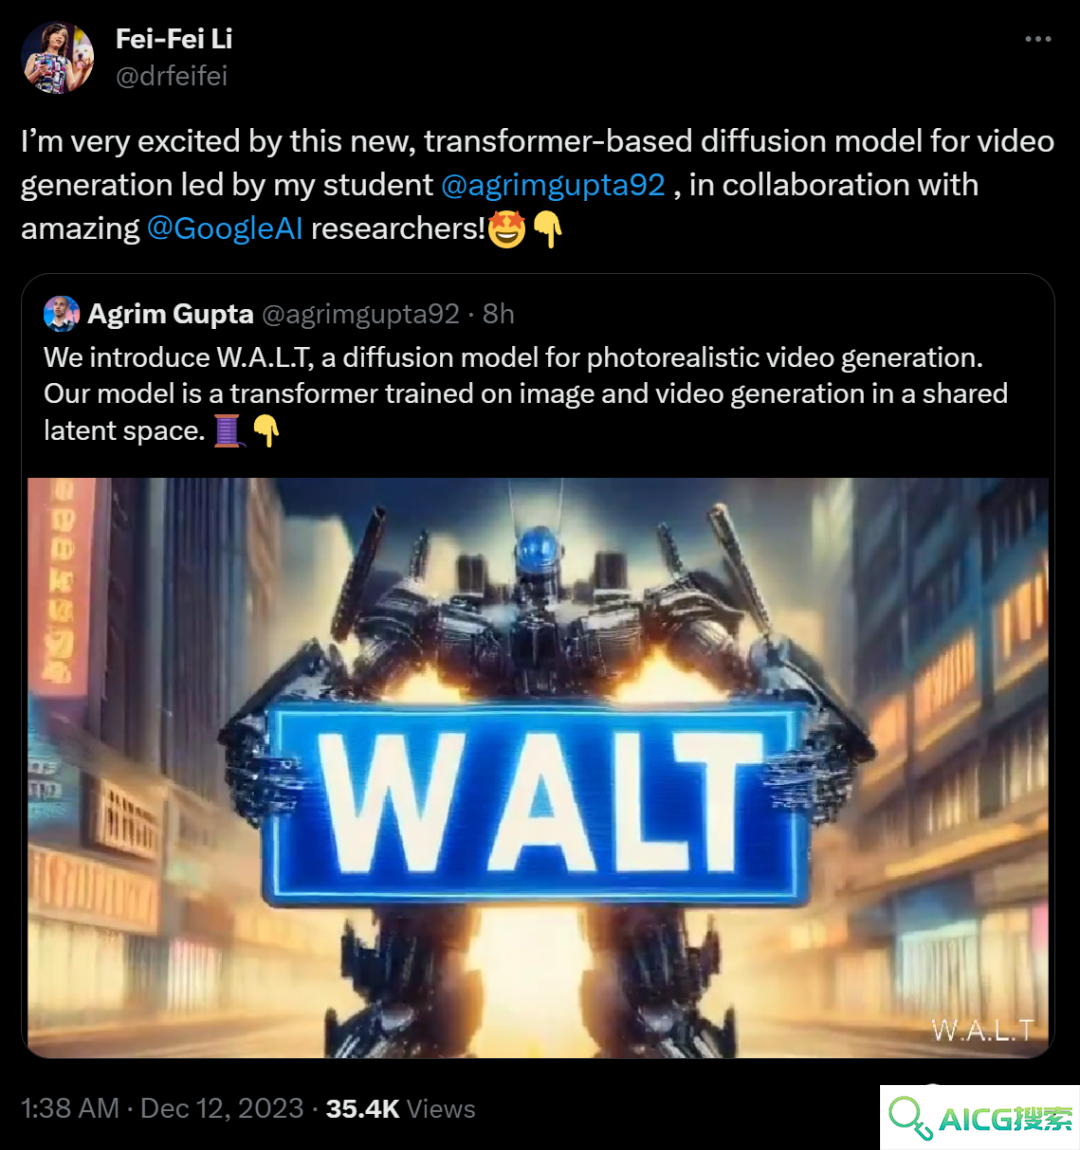Click the AICG search magnifier logo

[x=911, y=1118]
